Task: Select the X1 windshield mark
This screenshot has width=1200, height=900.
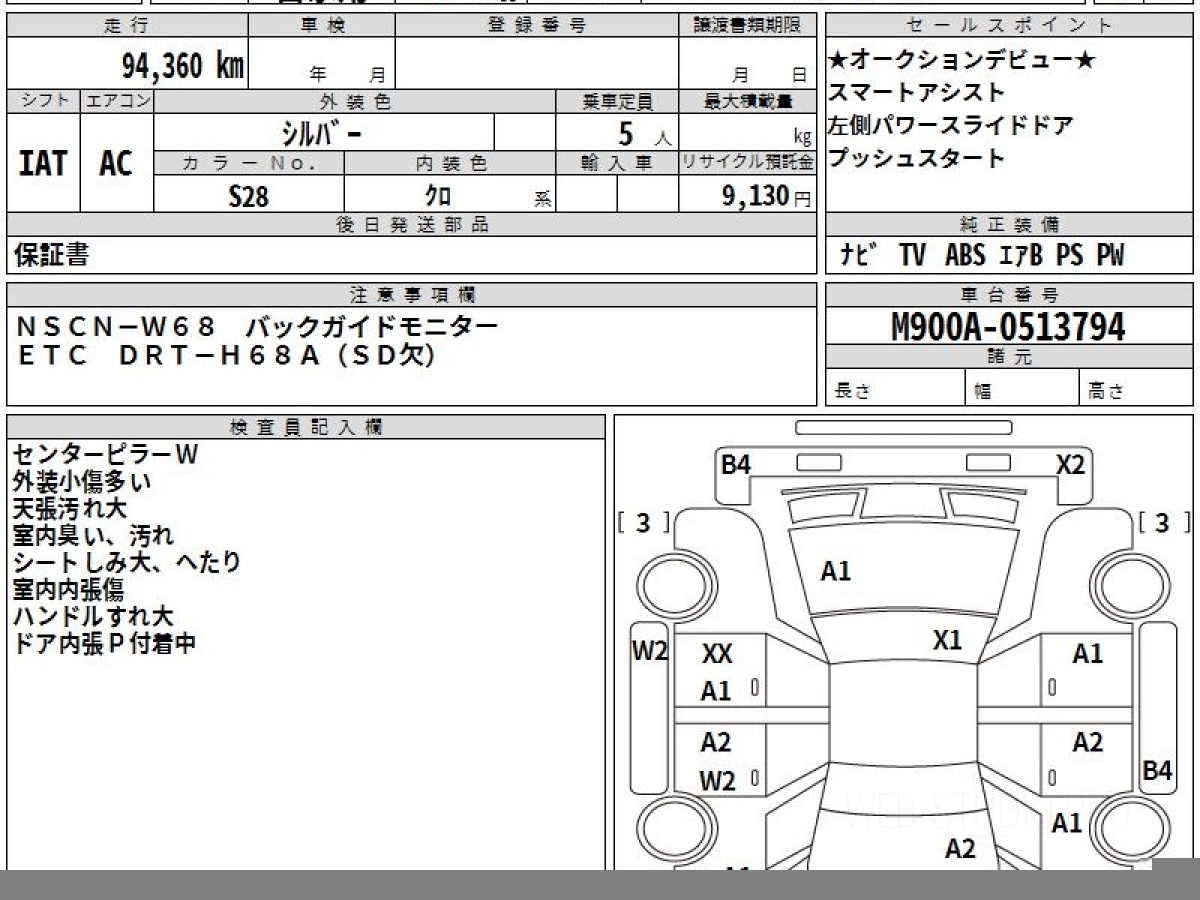Action: pos(947,640)
